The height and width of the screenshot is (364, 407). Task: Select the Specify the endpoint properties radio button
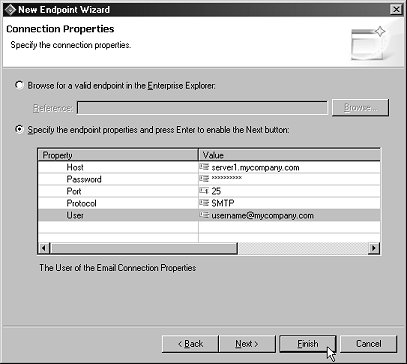click(x=19, y=129)
